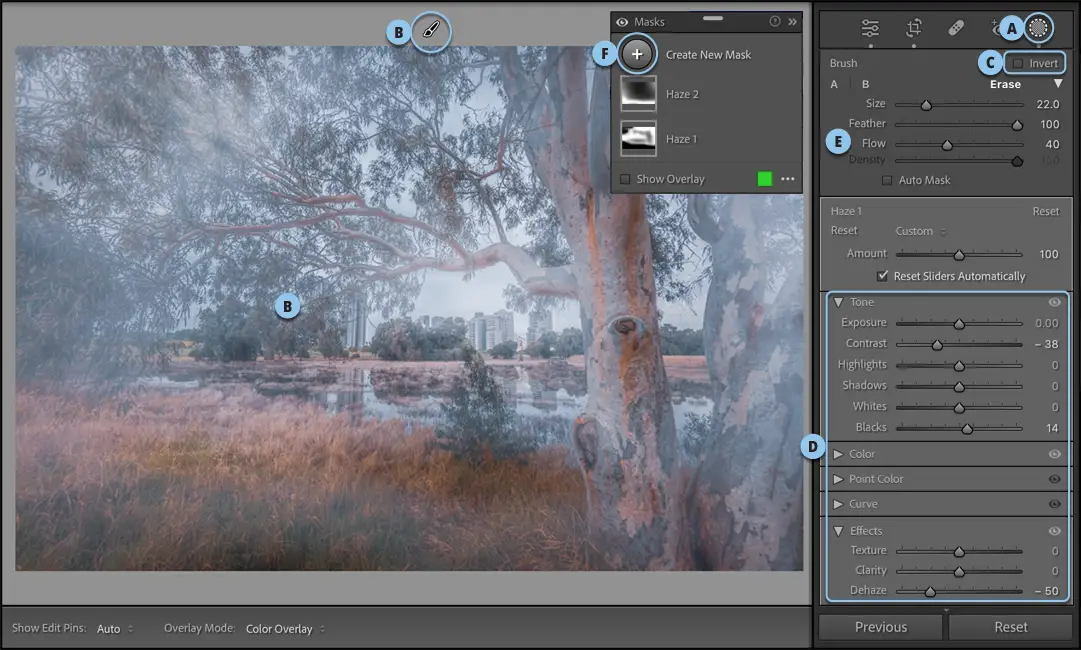Toggle Curve section visibility eye
The height and width of the screenshot is (650, 1081).
click(x=1054, y=504)
